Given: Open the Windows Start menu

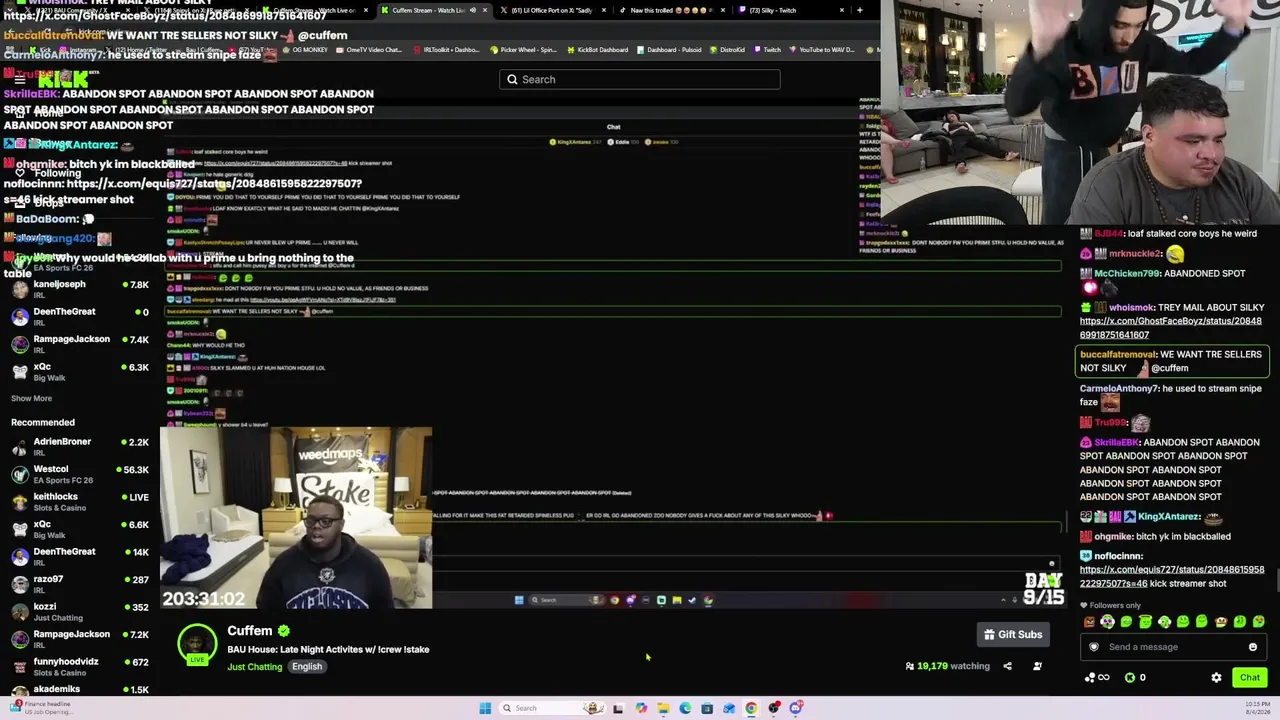Looking at the screenshot, I should click(485, 708).
